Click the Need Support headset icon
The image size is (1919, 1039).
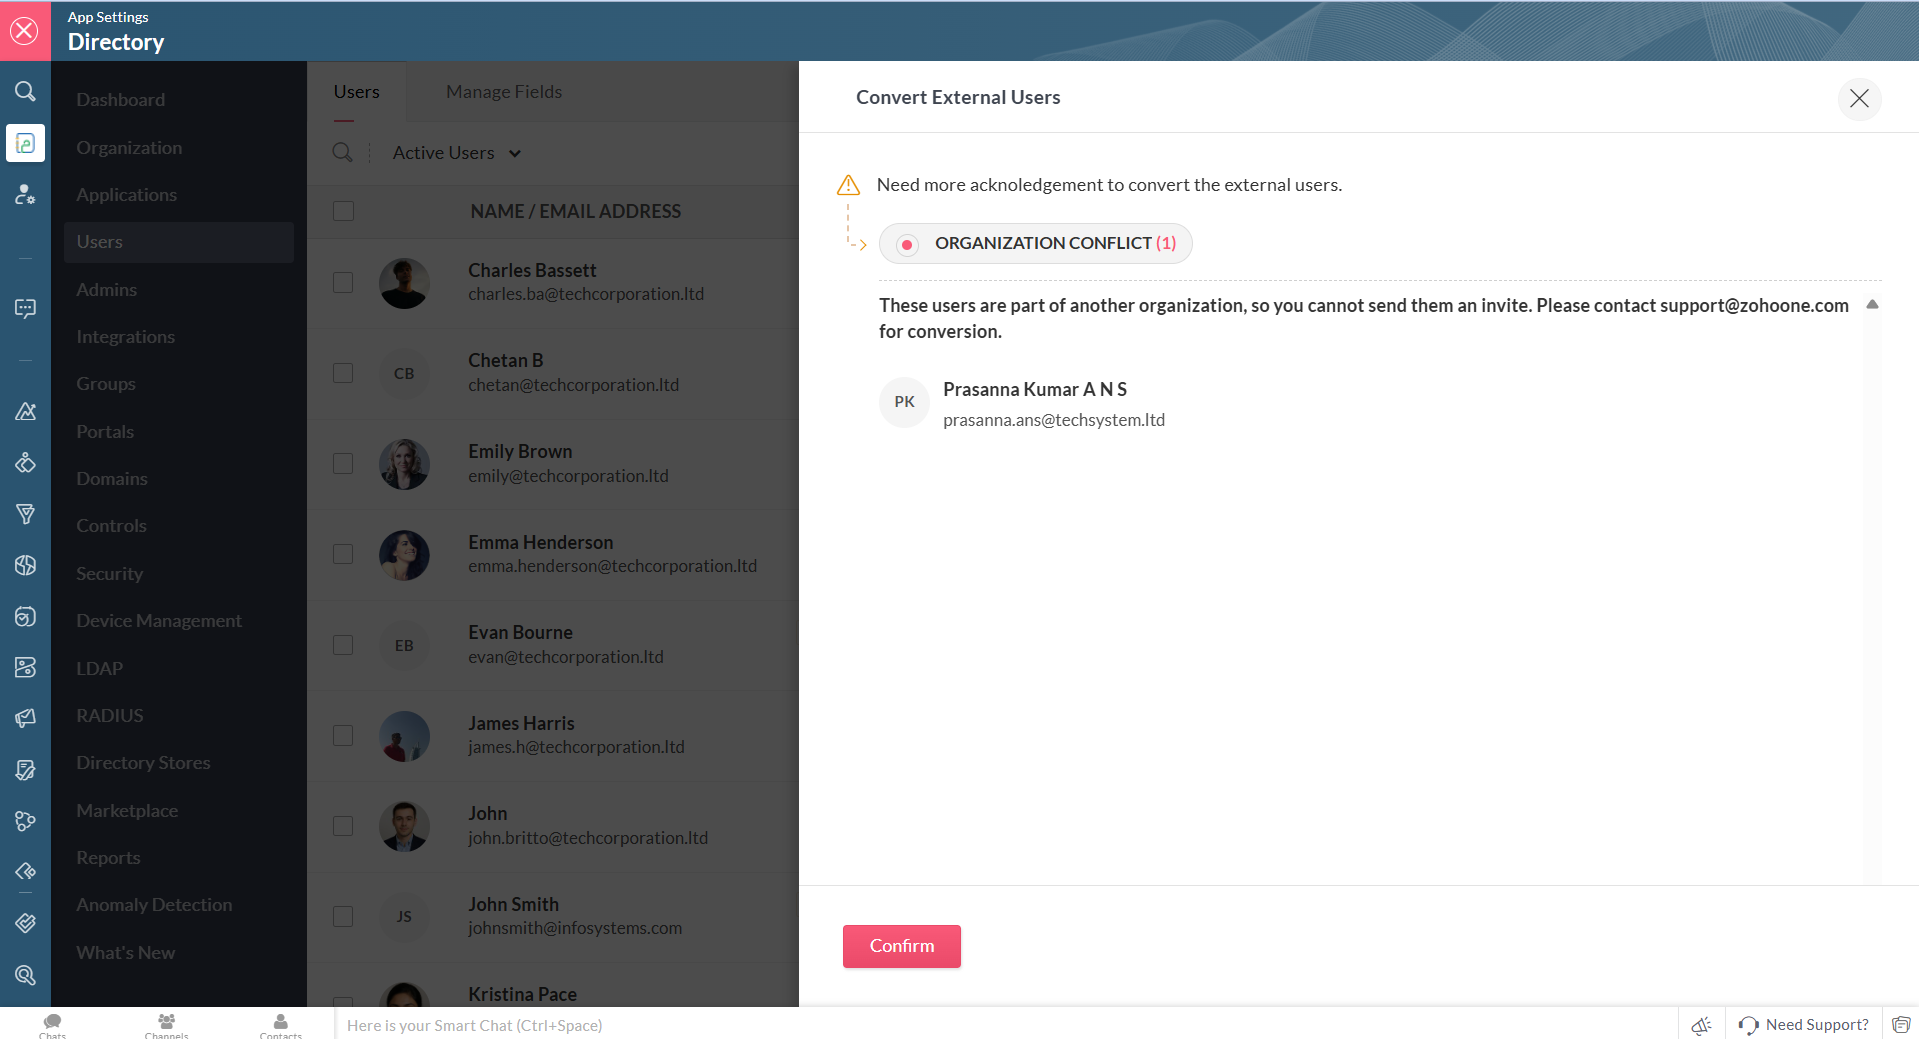pyautogui.click(x=1748, y=1024)
